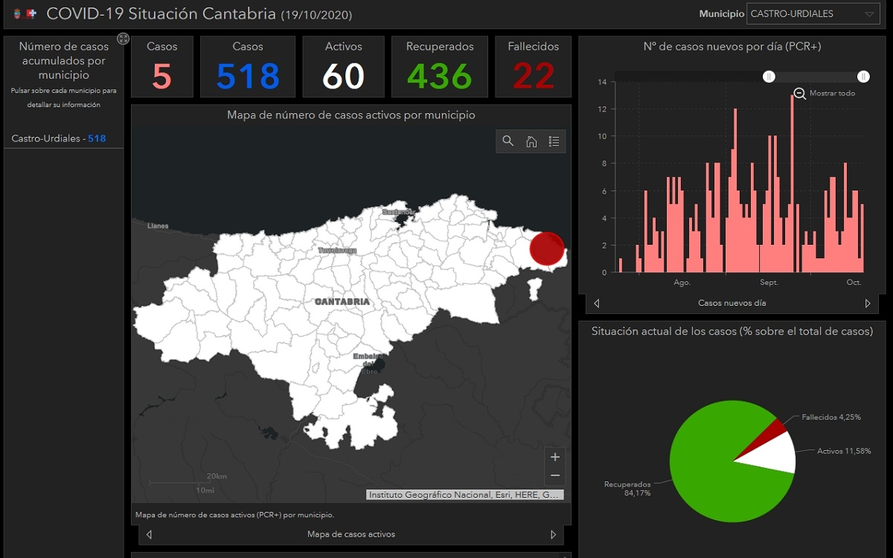The image size is (893, 558).
Task: Click the Activos 60 indicator
Action: click(343, 67)
